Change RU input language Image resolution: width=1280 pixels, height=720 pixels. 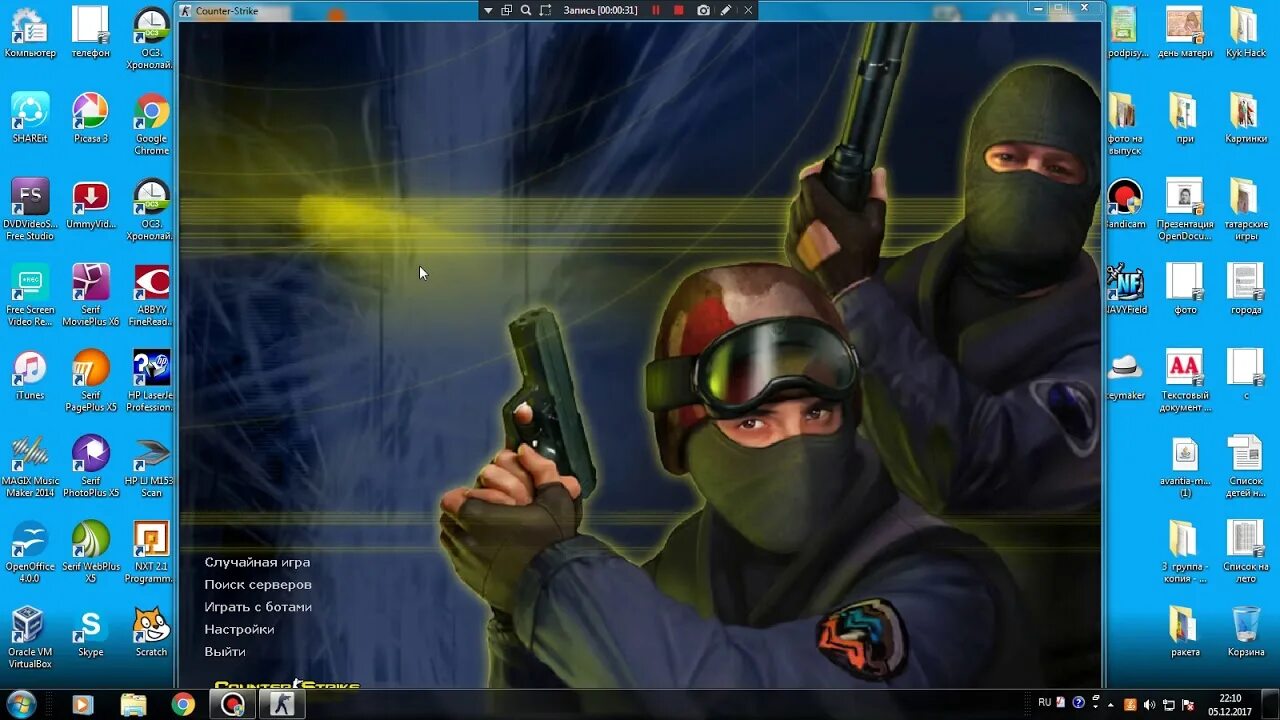pos(1044,703)
